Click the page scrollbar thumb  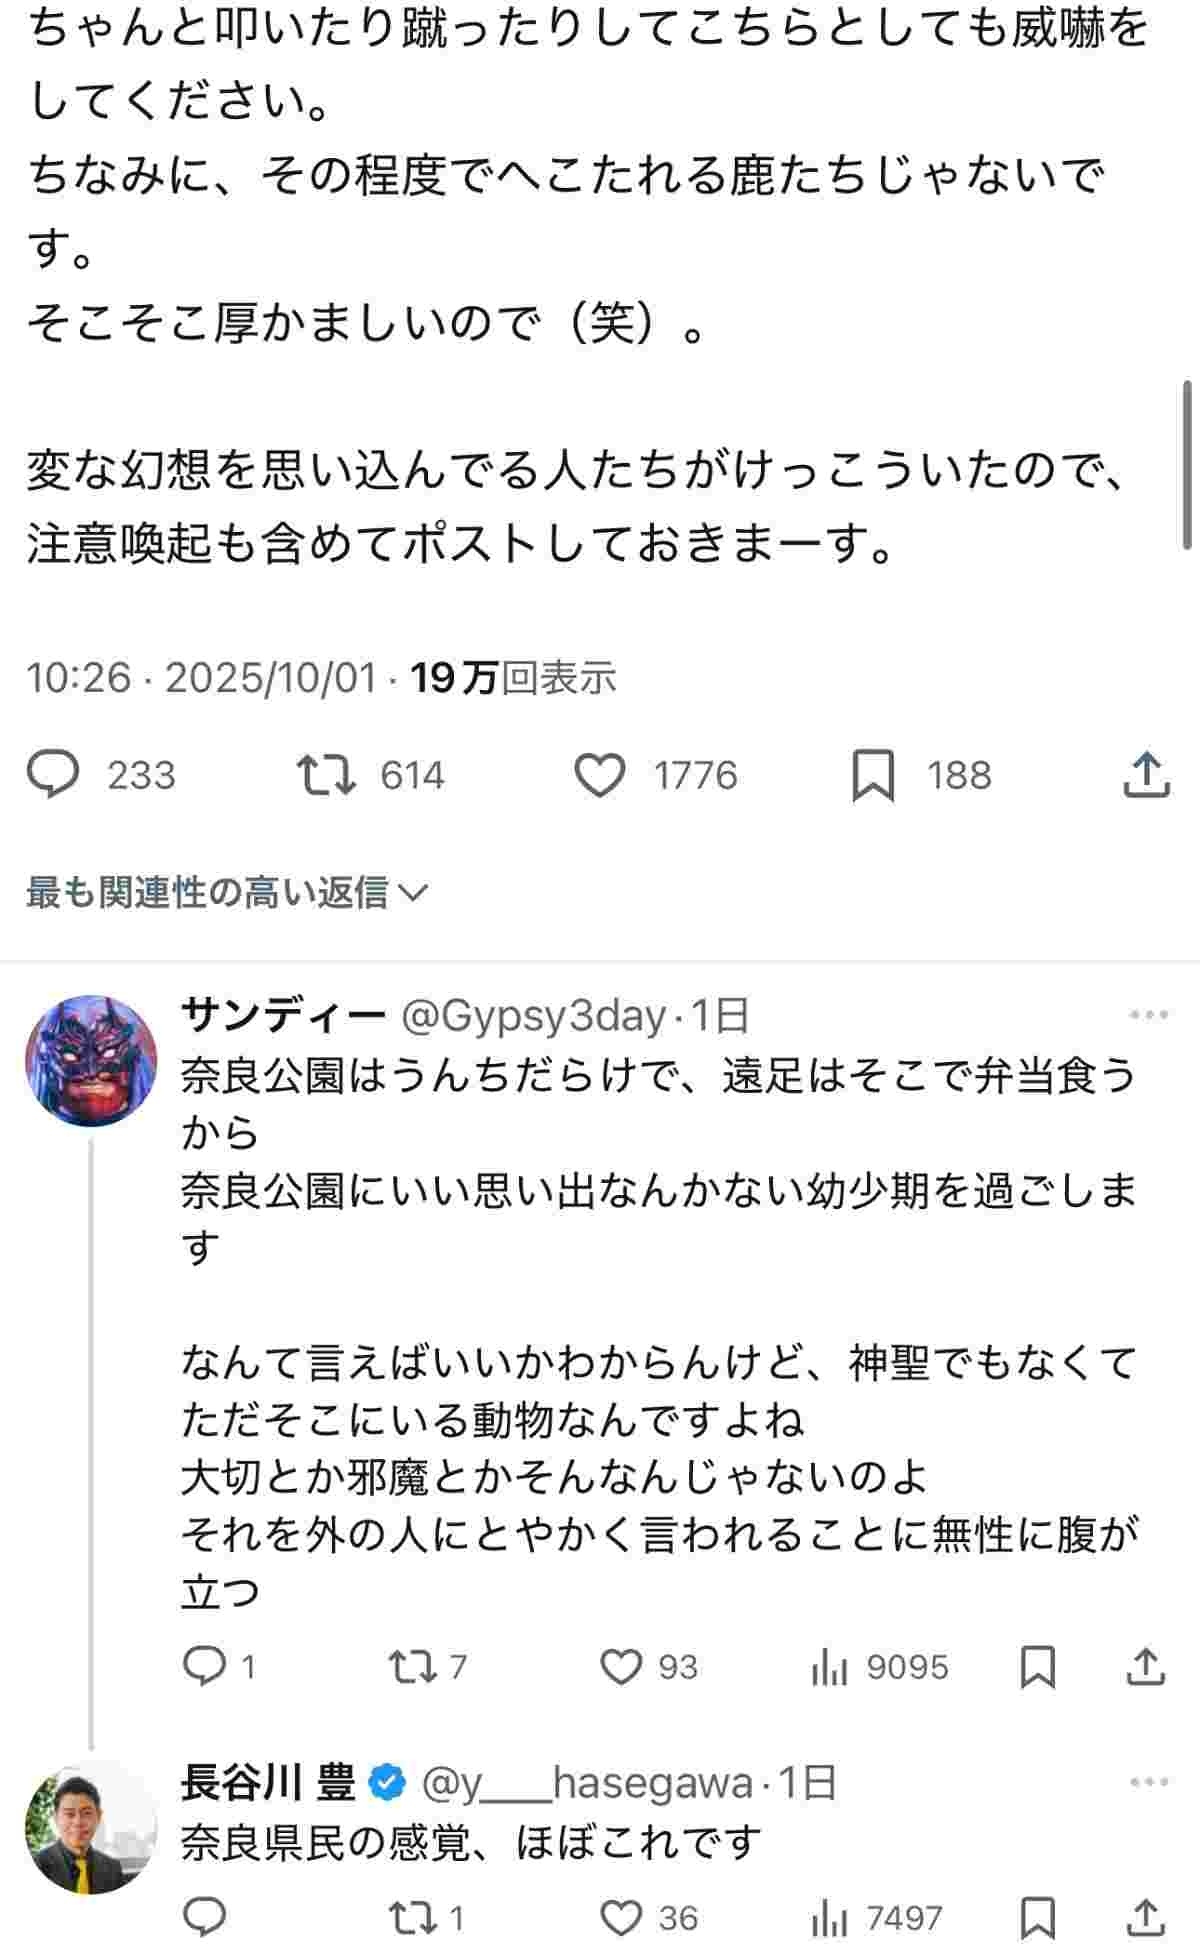pyautogui.click(x=1187, y=464)
